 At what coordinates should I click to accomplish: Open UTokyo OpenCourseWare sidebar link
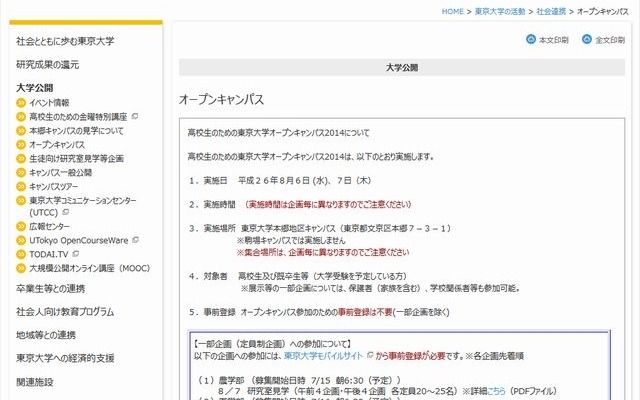click(79, 240)
